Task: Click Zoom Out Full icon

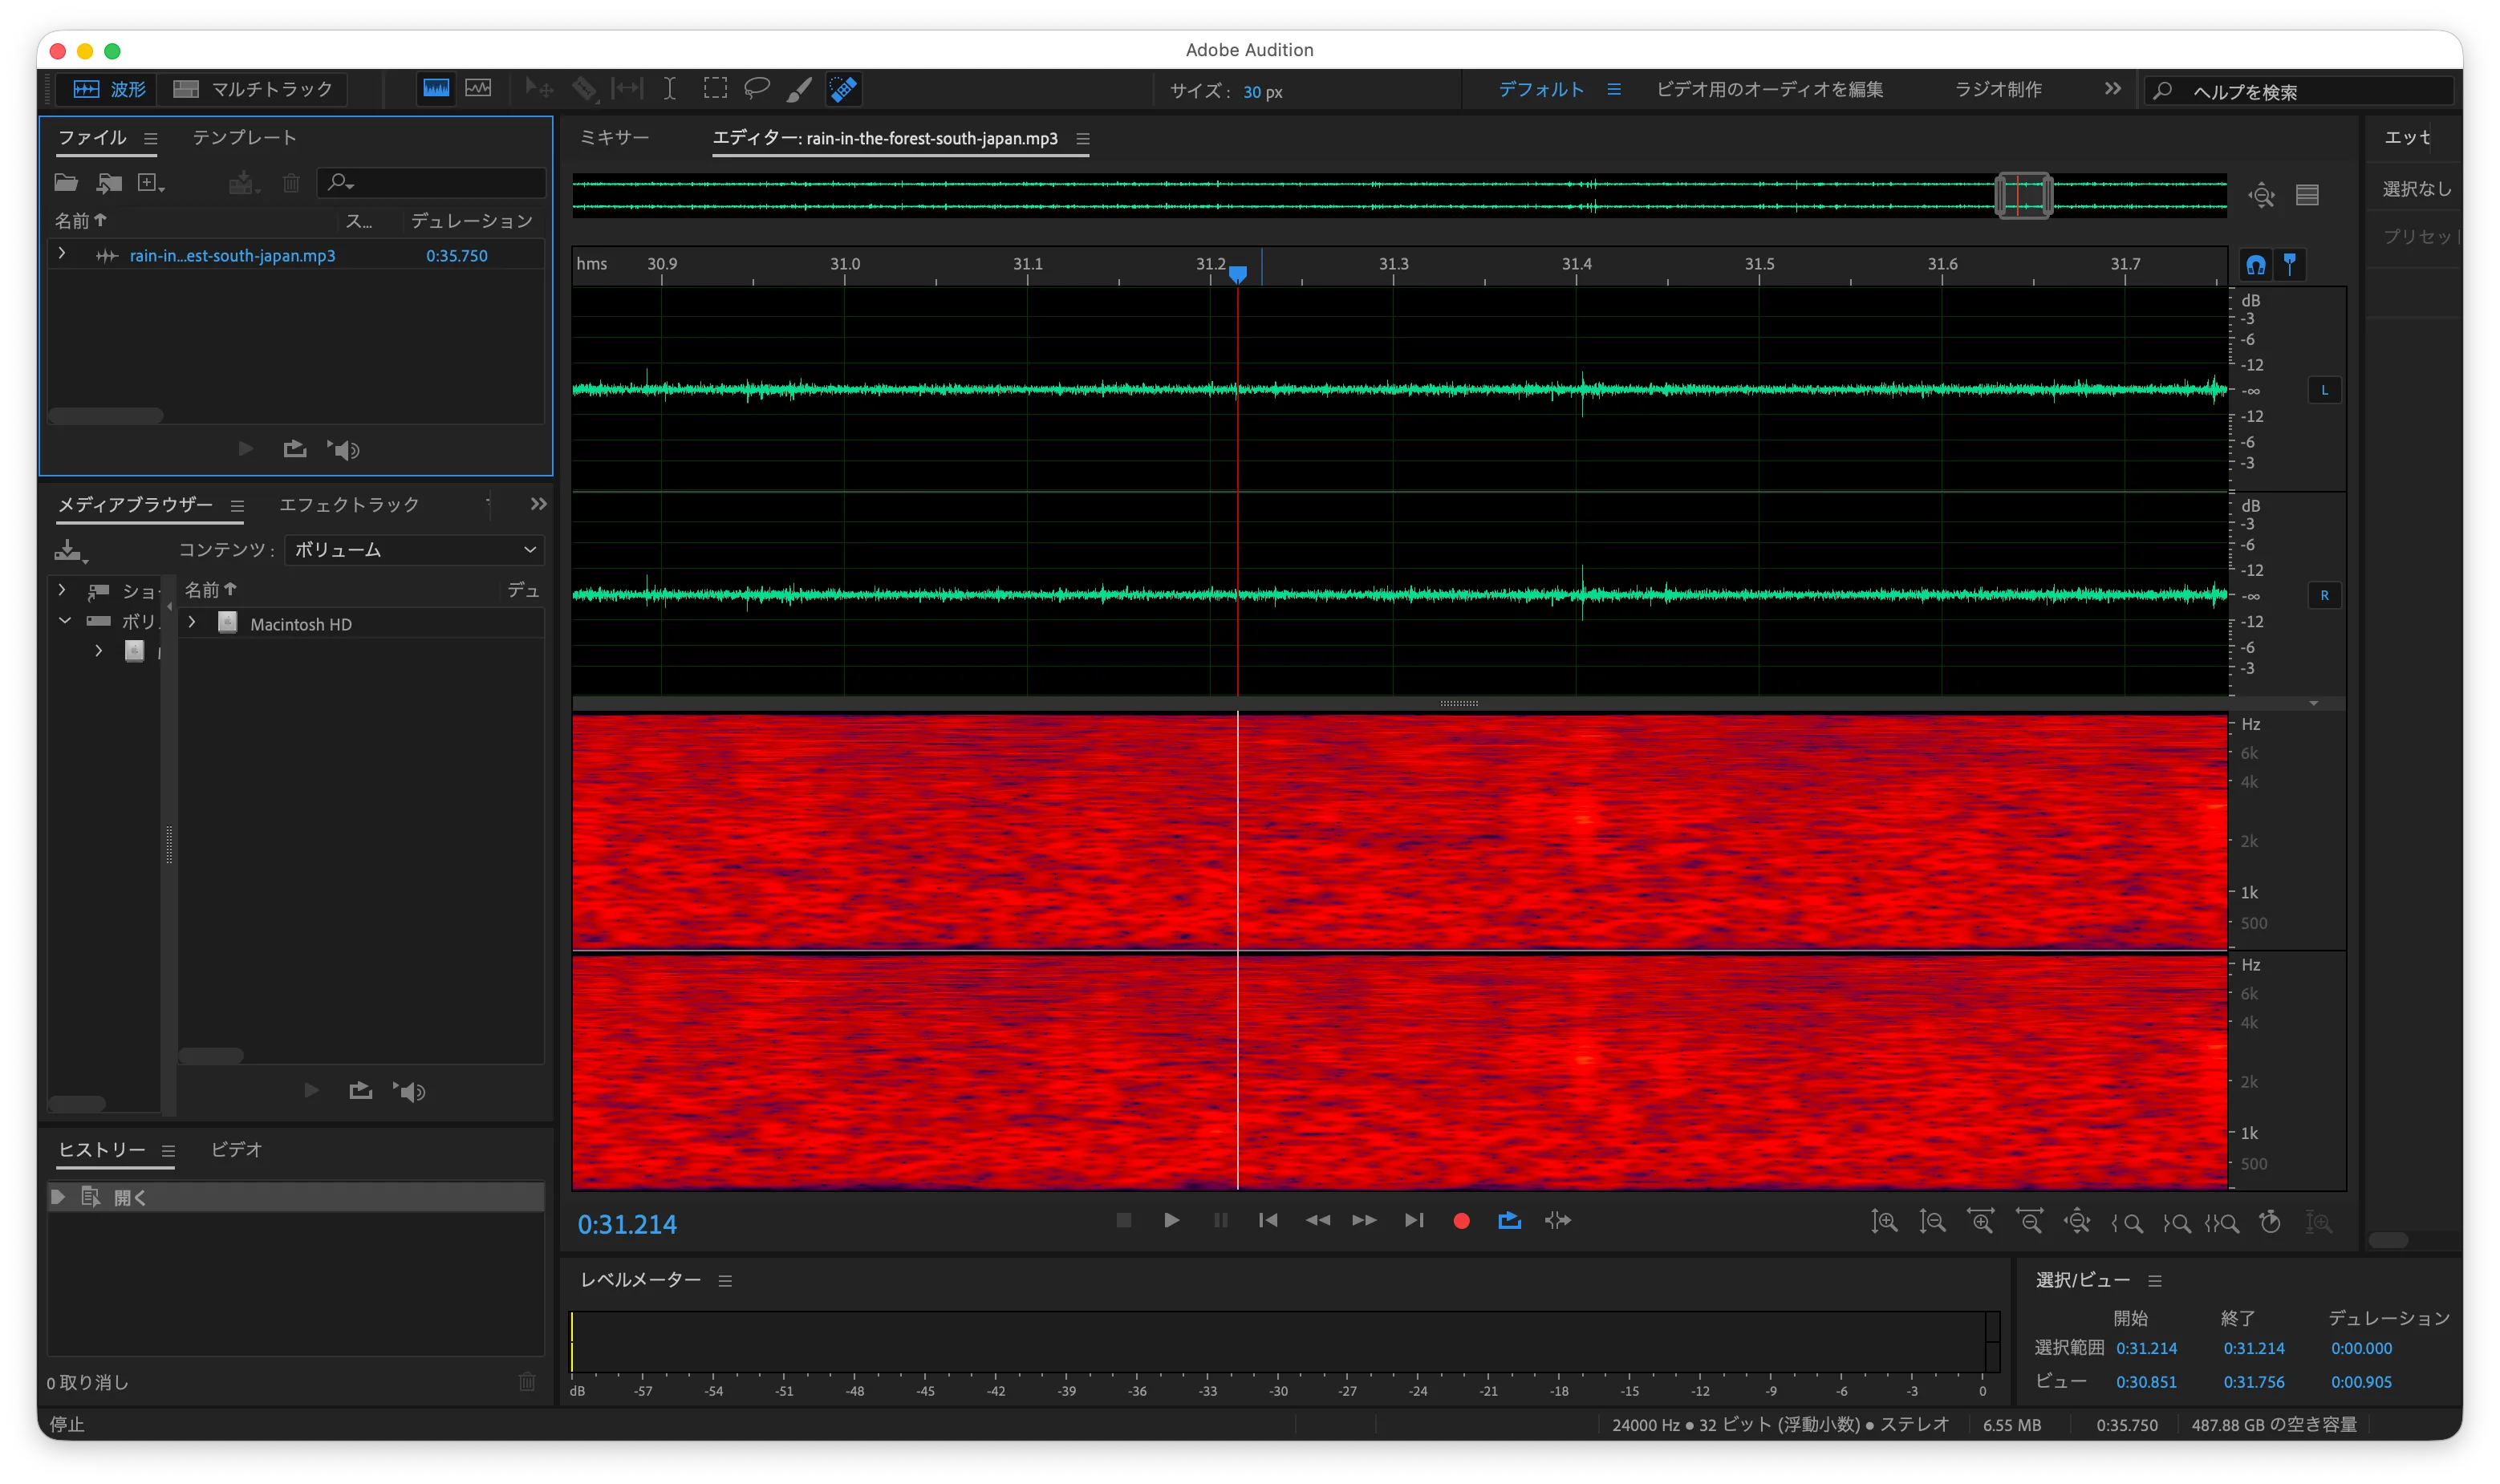Action: click(x=2077, y=1221)
